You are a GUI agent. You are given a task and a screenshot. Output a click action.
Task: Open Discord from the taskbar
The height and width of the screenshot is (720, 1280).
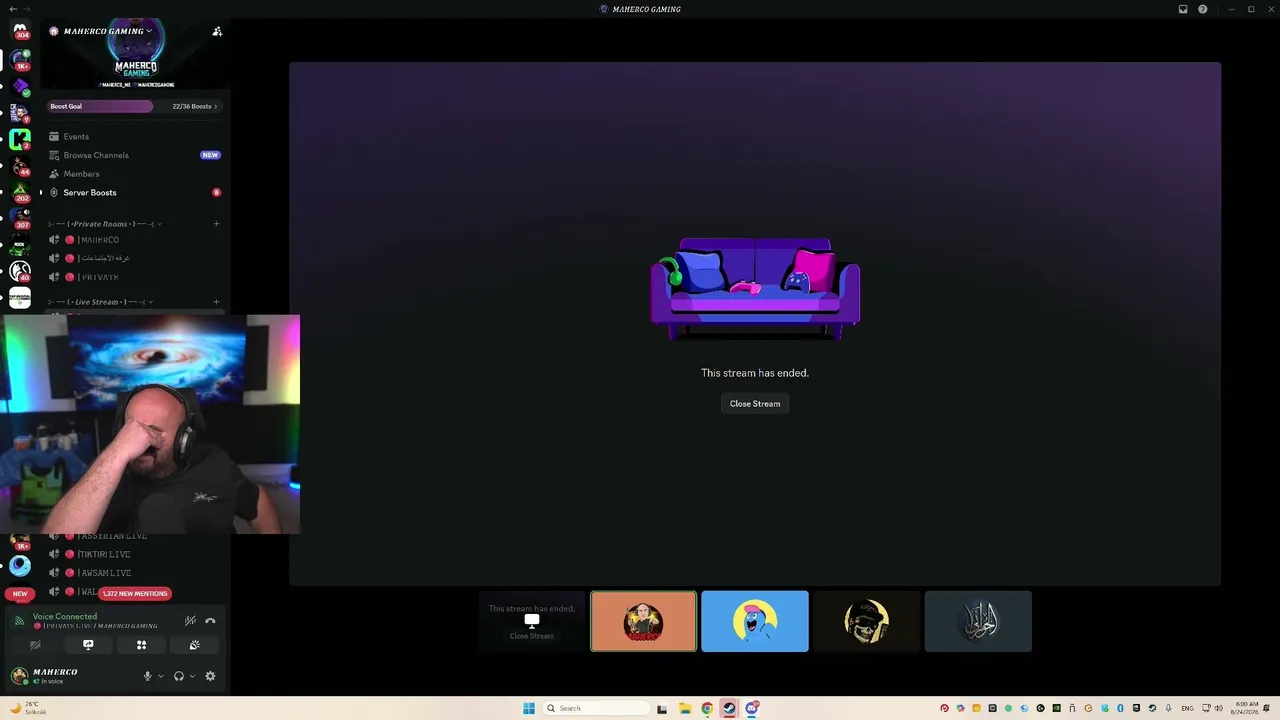click(752, 708)
